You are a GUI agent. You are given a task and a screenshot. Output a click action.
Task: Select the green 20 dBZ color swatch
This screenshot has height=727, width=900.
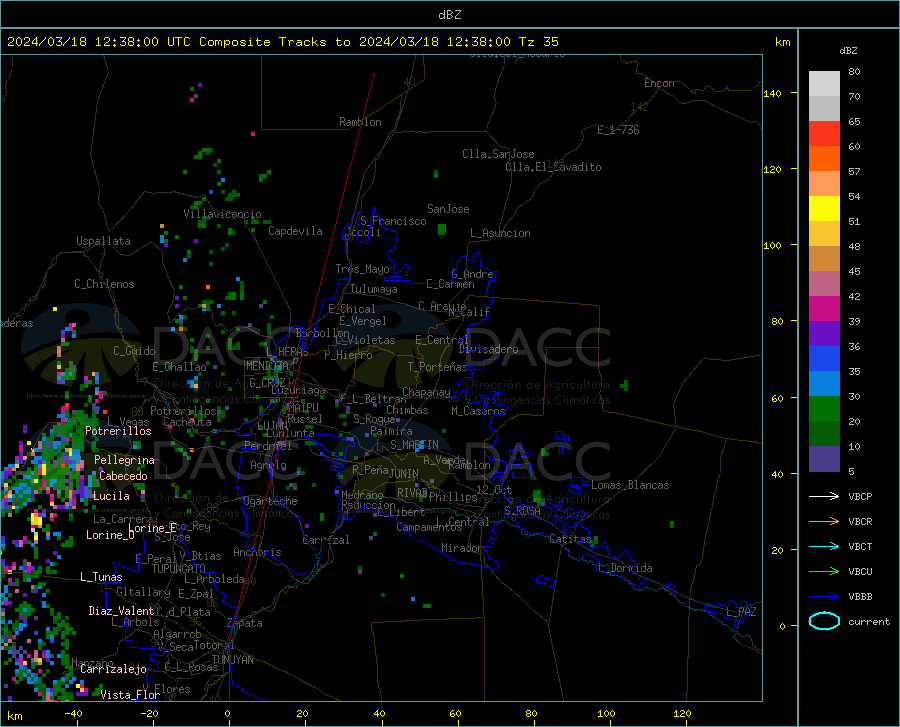point(824,409)
